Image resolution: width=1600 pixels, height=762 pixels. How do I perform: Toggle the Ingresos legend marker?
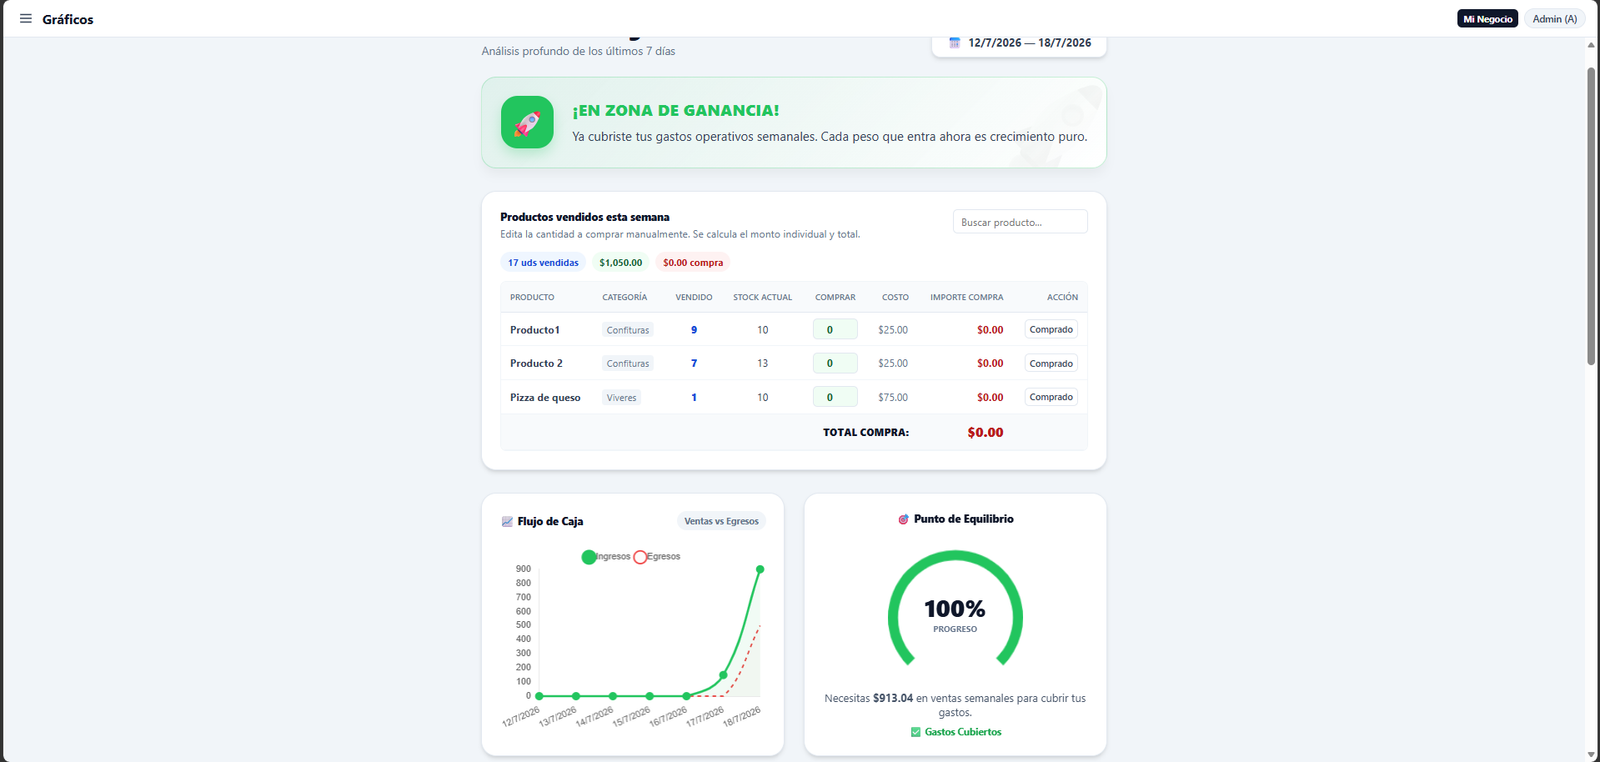tap(589, 557)
